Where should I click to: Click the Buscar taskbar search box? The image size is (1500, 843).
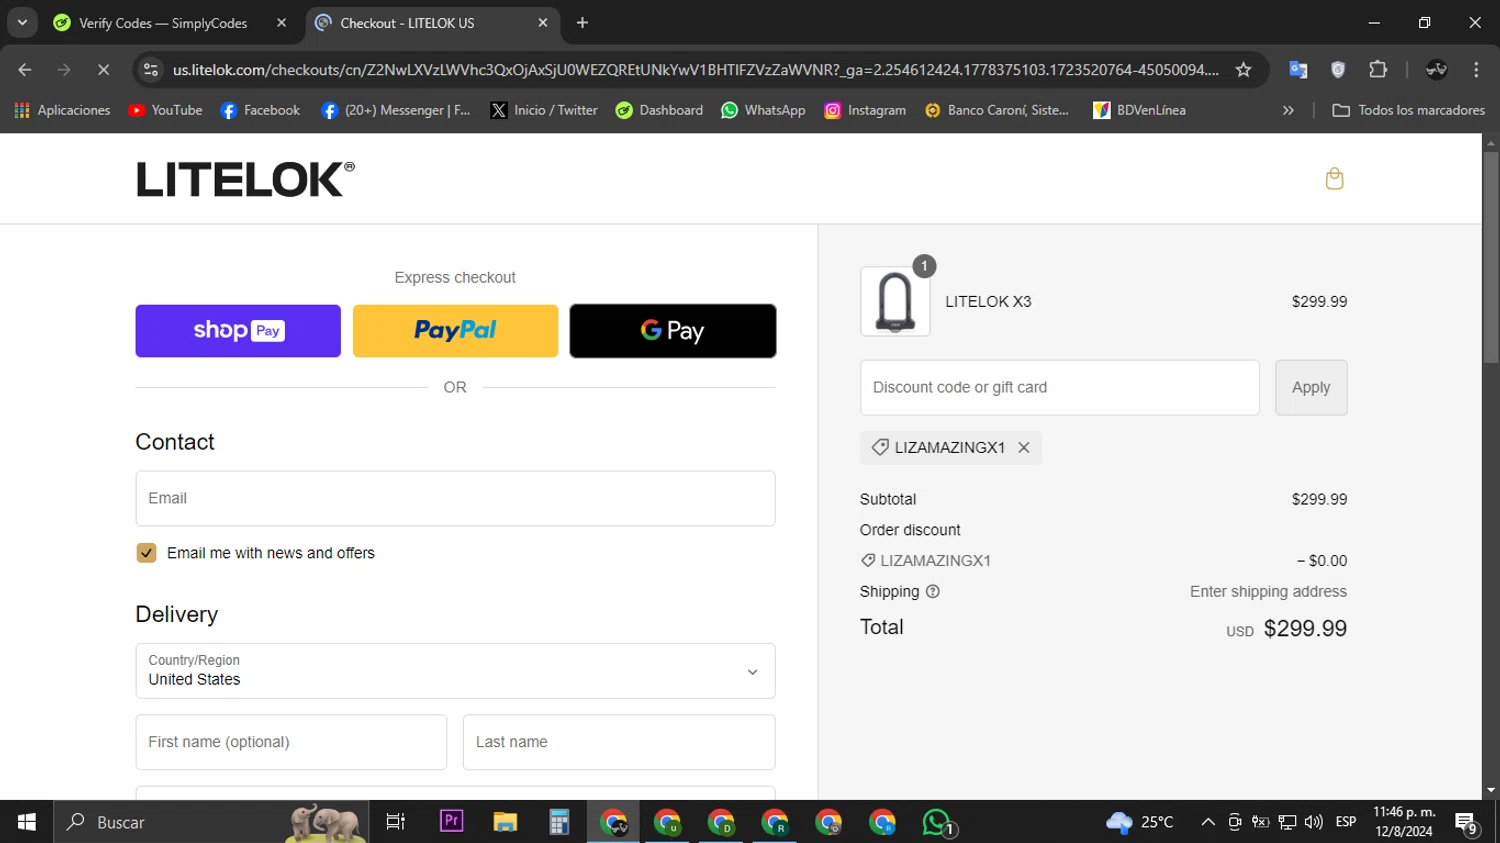[x=211, y=822]
